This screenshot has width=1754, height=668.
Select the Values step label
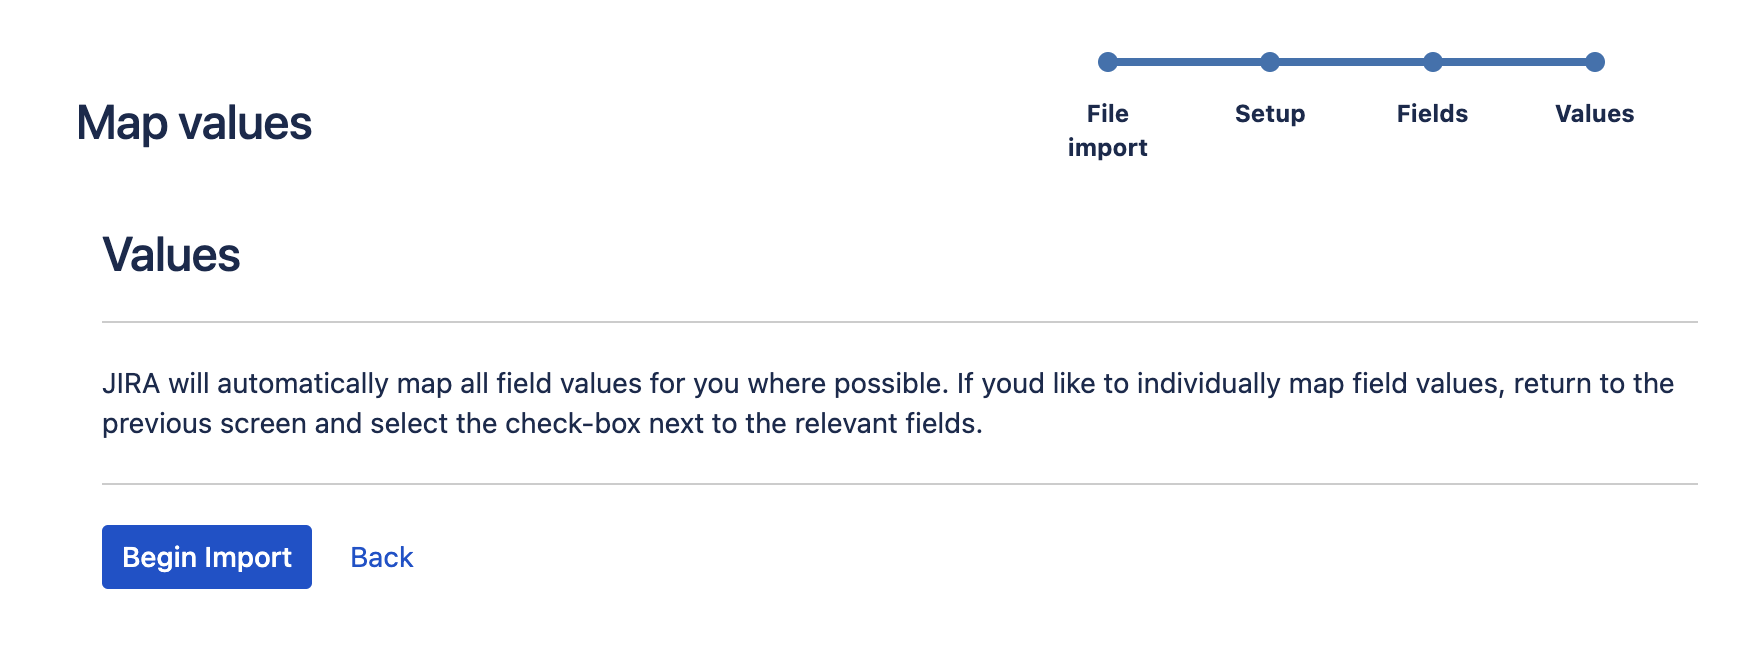[1595, 114]
